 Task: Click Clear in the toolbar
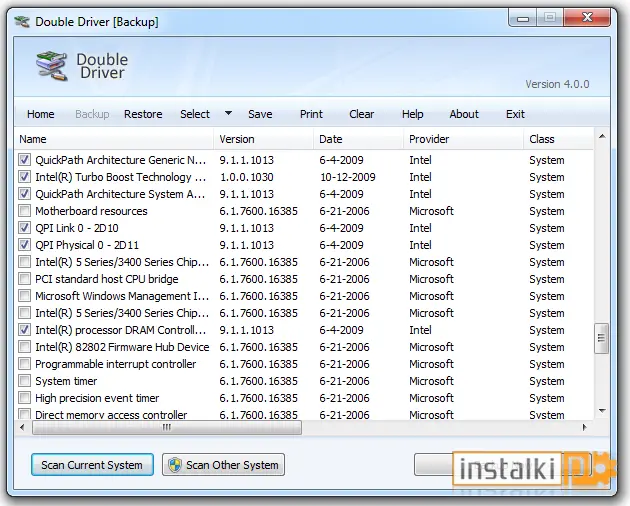pyautogui.click(x=362, y=114)
